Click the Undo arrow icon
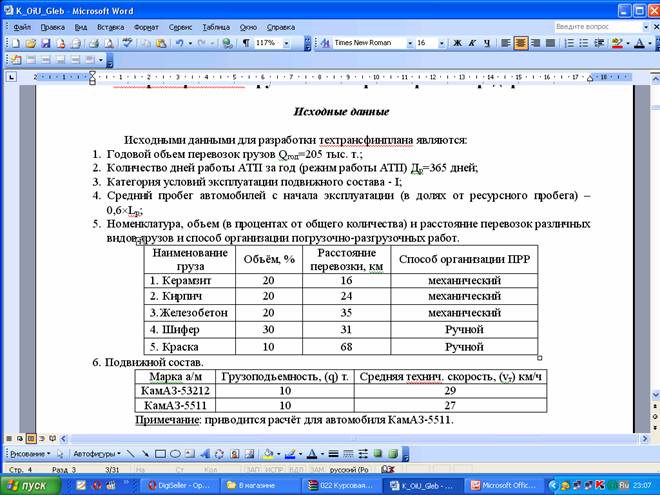The width and height of the screenshot is (660, 495). 179,44
